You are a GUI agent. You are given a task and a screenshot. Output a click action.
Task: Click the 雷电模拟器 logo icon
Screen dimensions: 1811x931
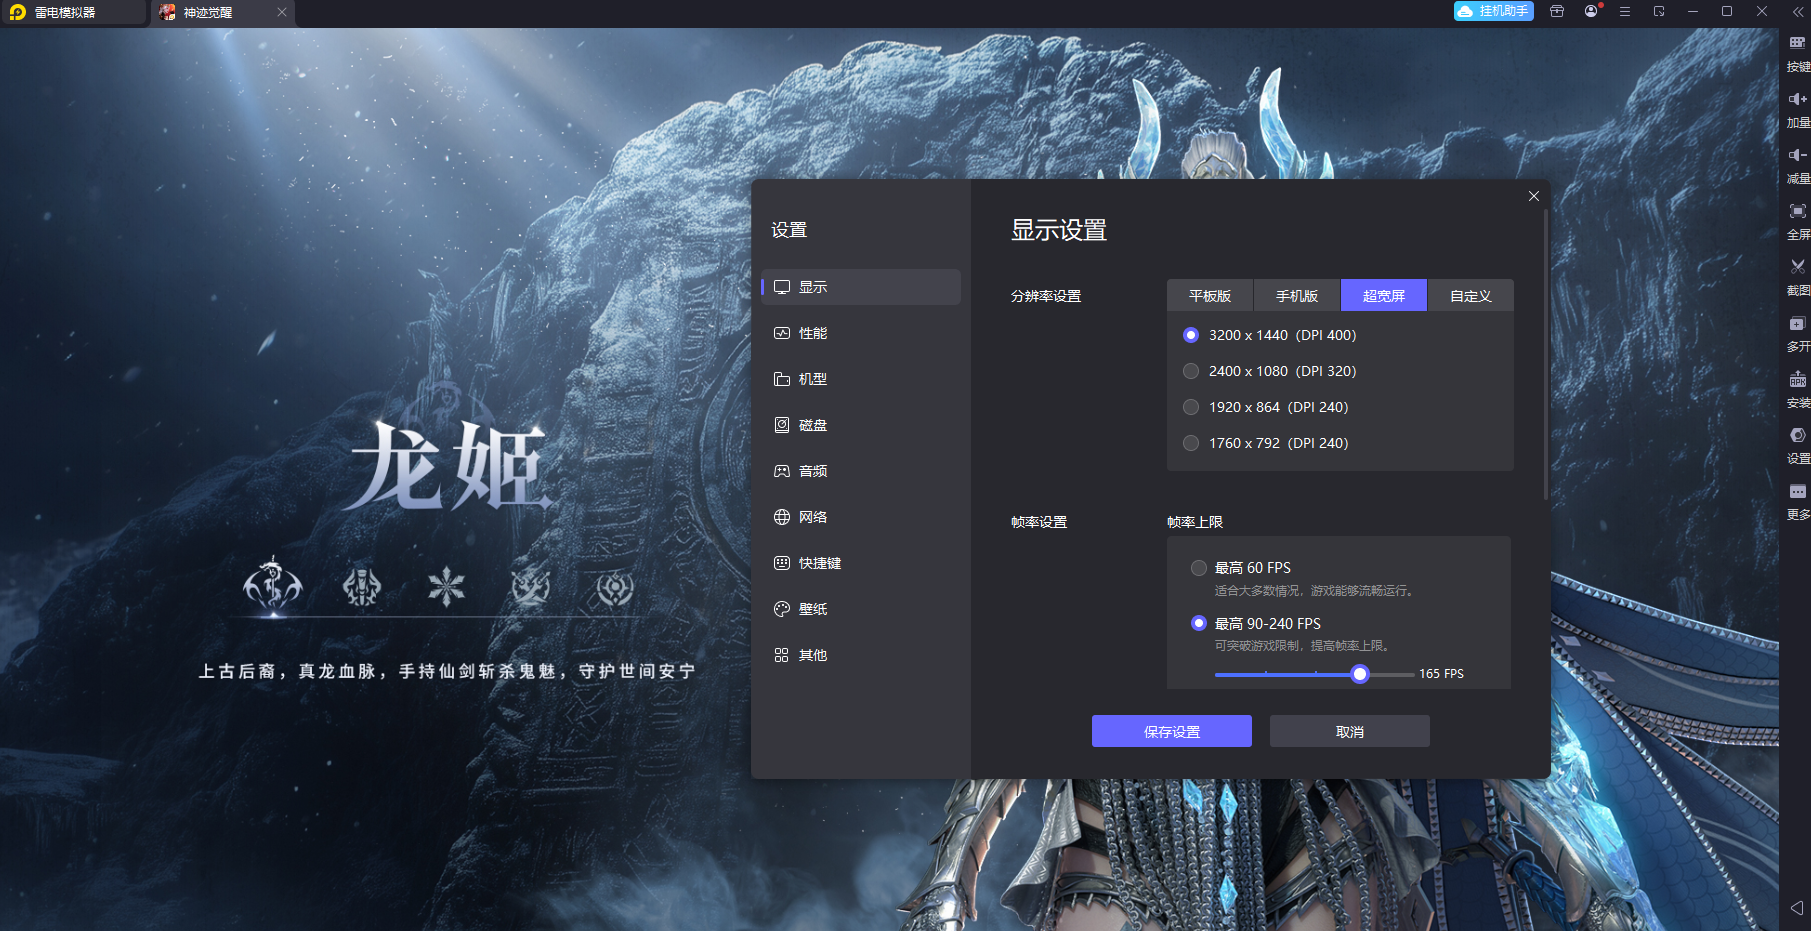pos(17,12)
